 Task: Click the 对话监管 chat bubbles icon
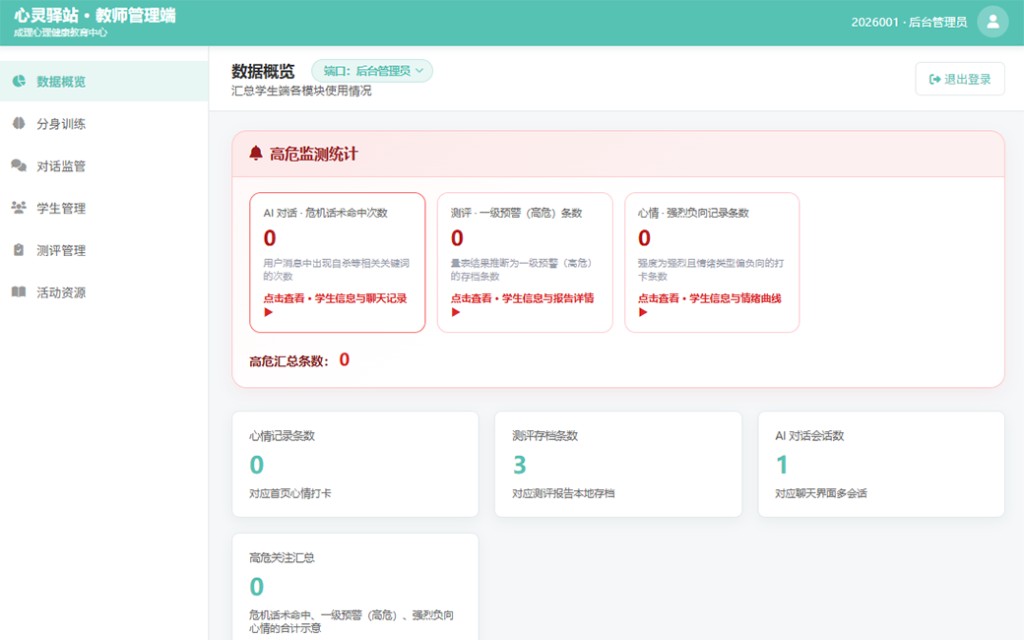click(x=19, y=165)
